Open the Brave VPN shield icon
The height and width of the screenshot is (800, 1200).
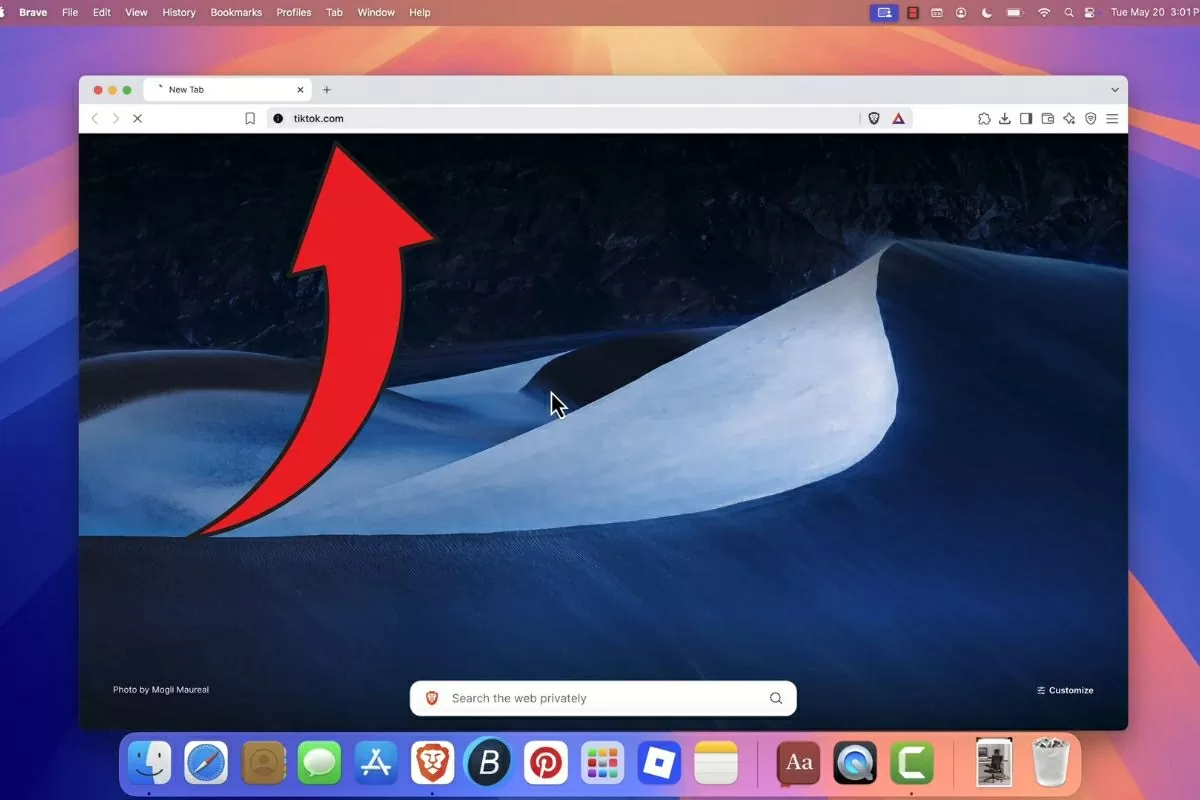point(1090,118)
